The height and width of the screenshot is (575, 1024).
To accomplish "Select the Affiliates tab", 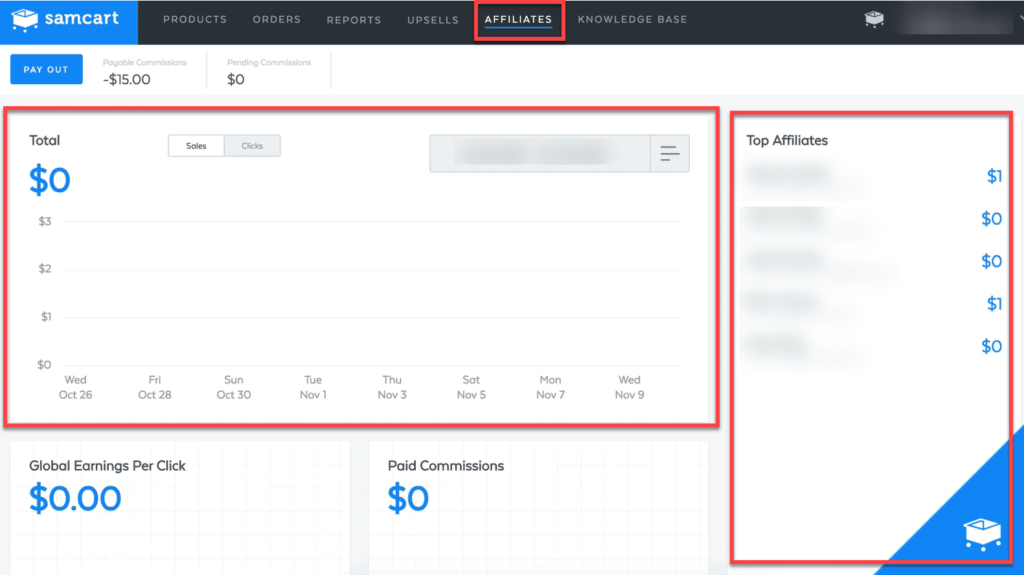I will (x=518, y=20).
